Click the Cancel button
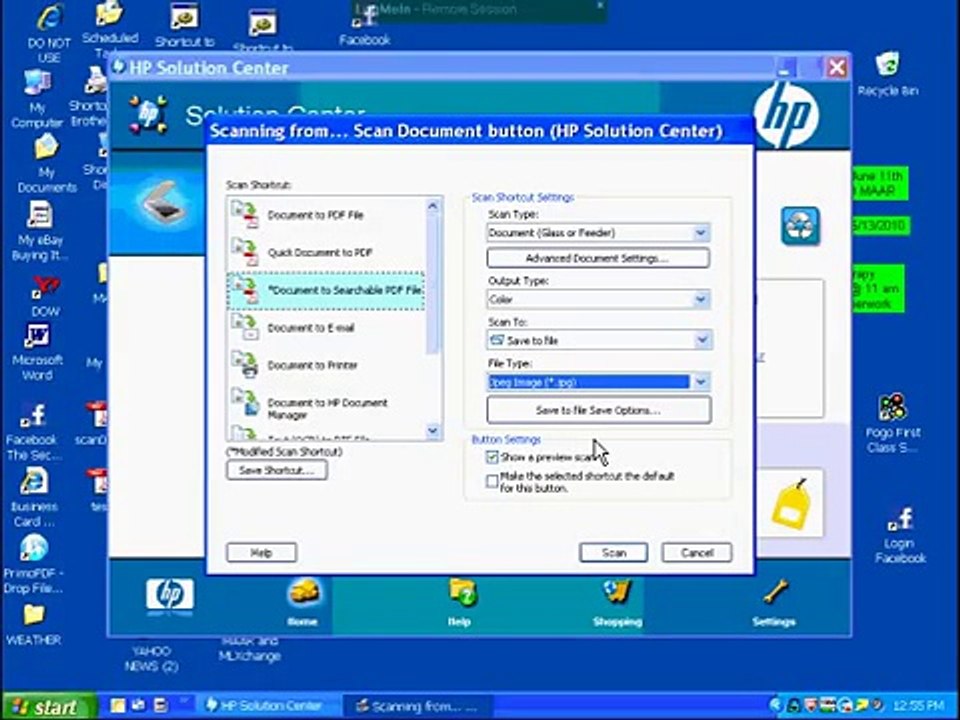Screen dimensions: 960x720 click(x=697, y=552)
